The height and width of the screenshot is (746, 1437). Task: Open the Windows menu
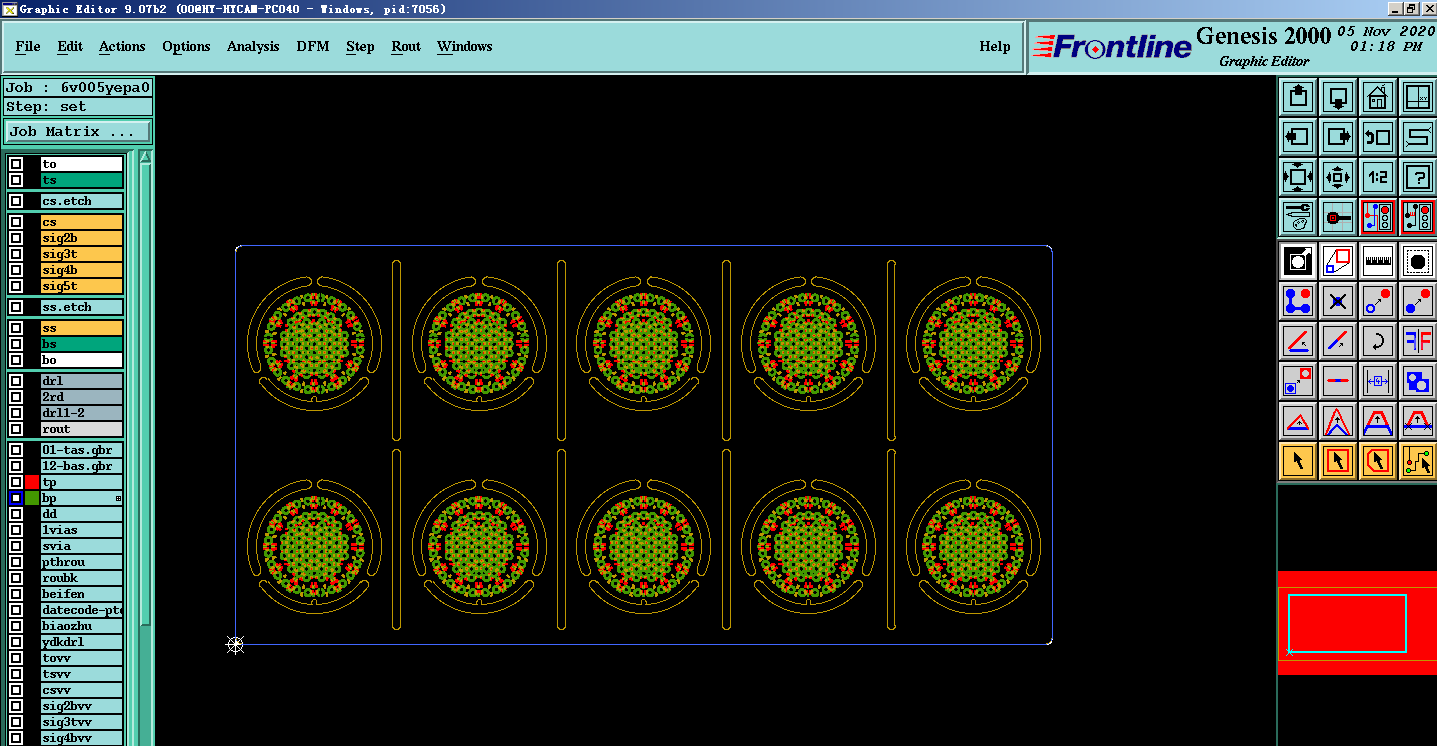(465, 47)
